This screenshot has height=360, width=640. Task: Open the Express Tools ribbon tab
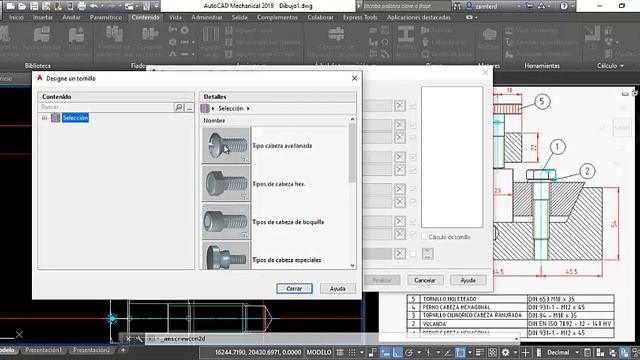coord(360,18)
